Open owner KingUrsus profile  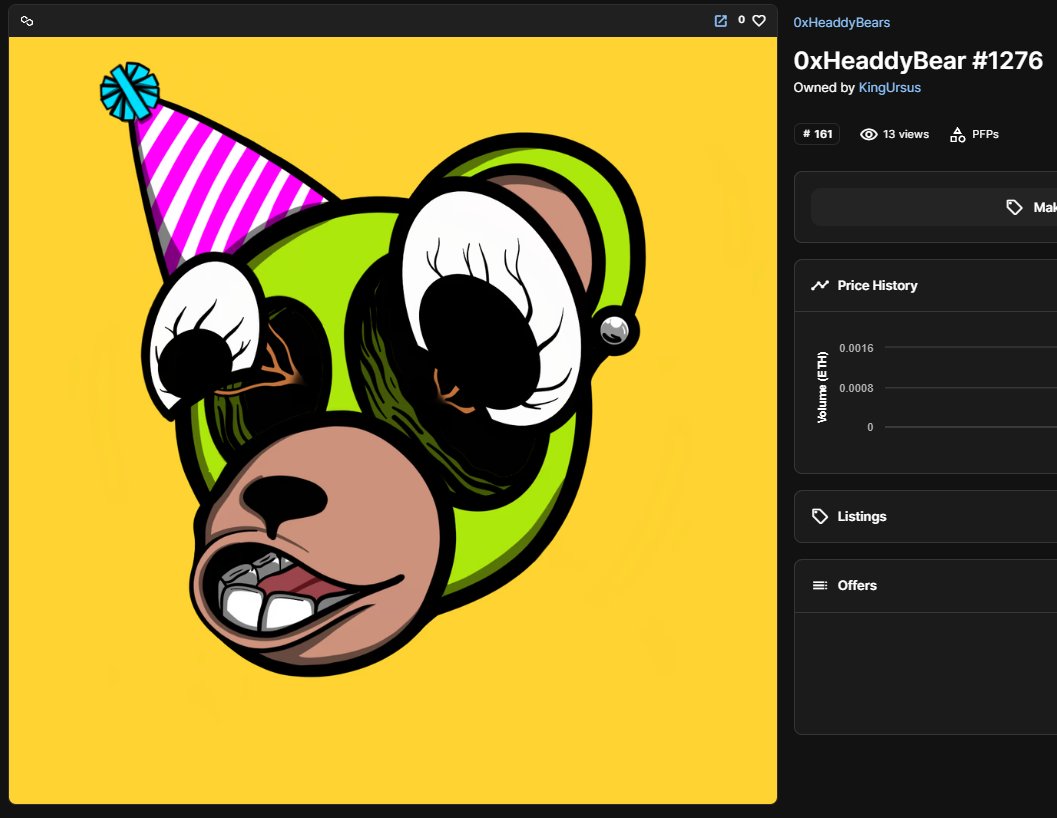tap(889, 87)
